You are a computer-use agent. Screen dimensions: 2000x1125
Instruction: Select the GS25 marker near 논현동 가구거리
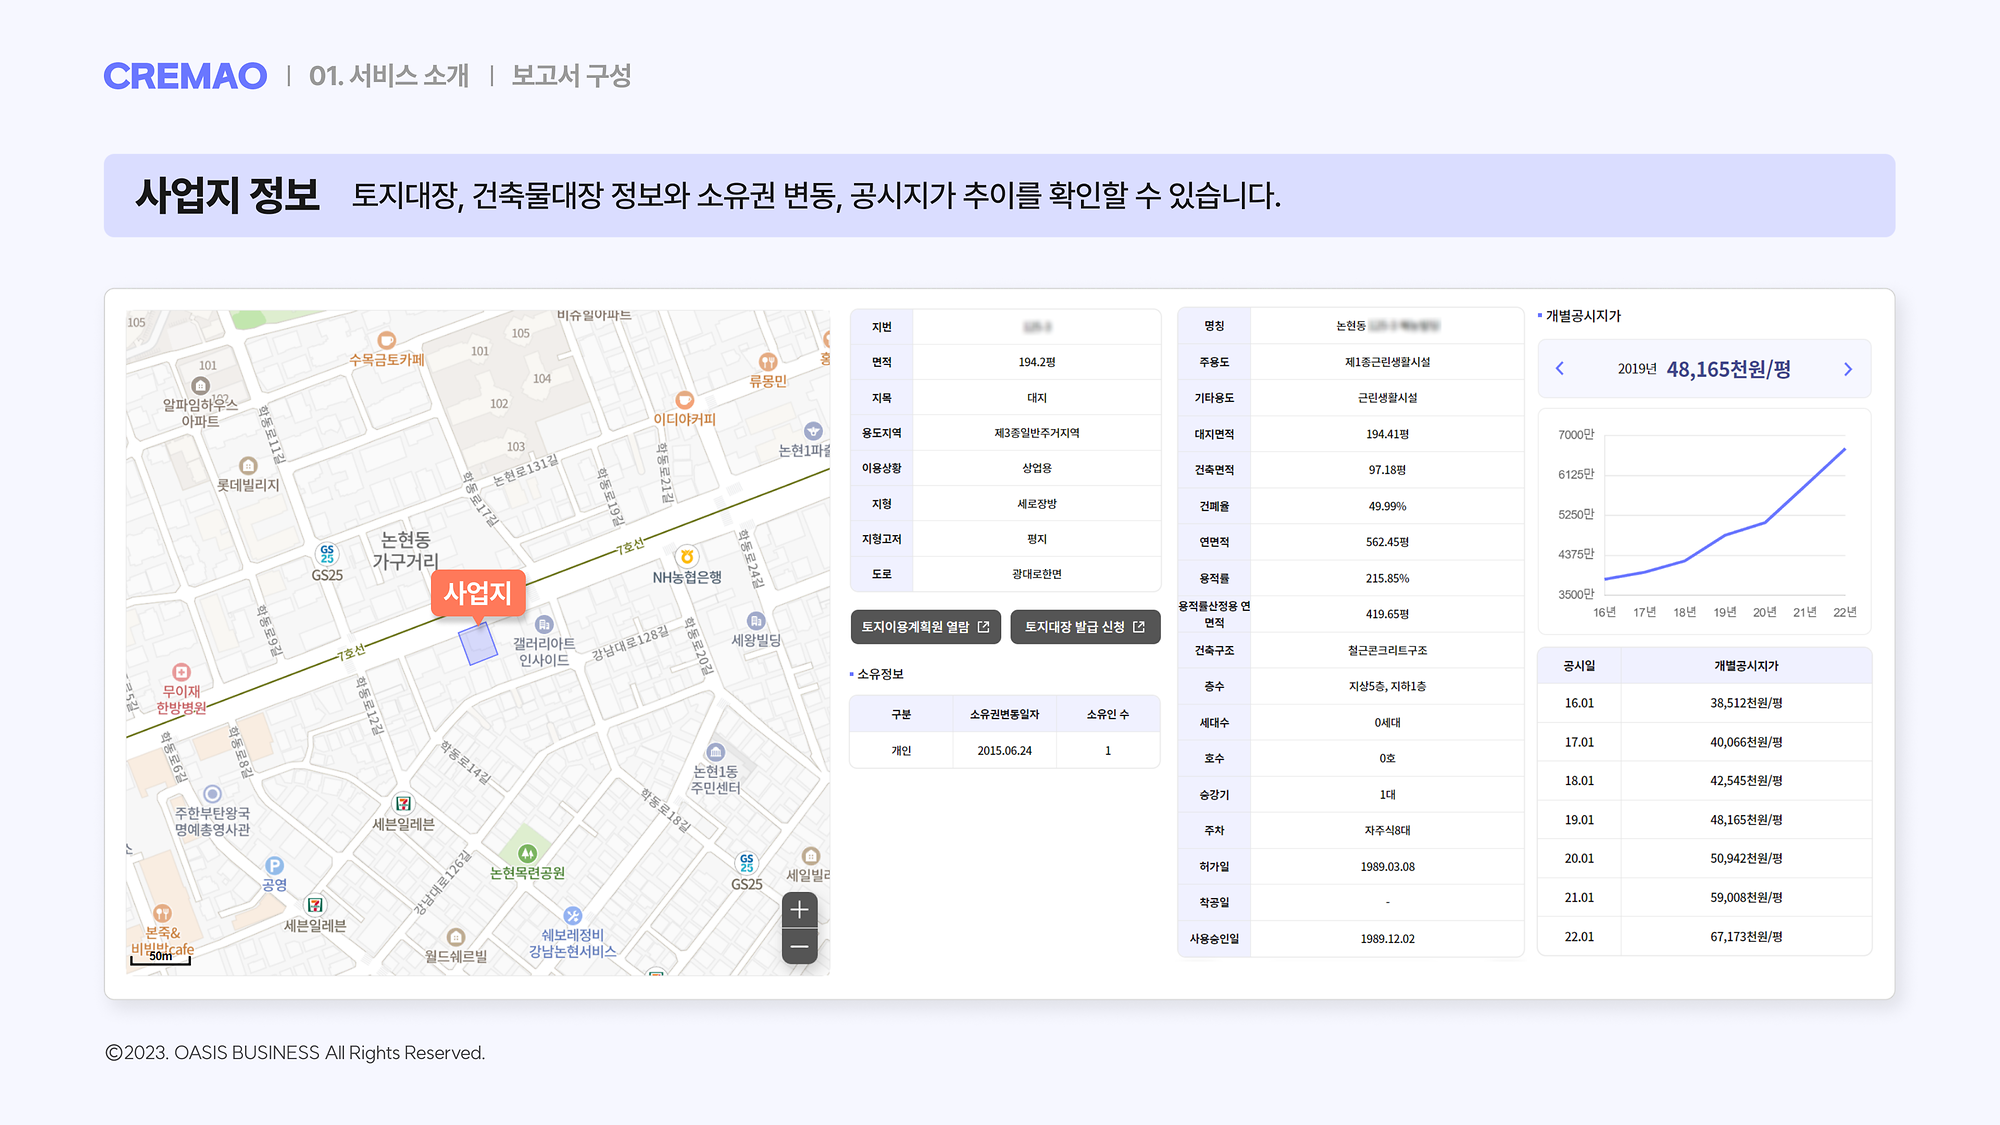[327, 554]
